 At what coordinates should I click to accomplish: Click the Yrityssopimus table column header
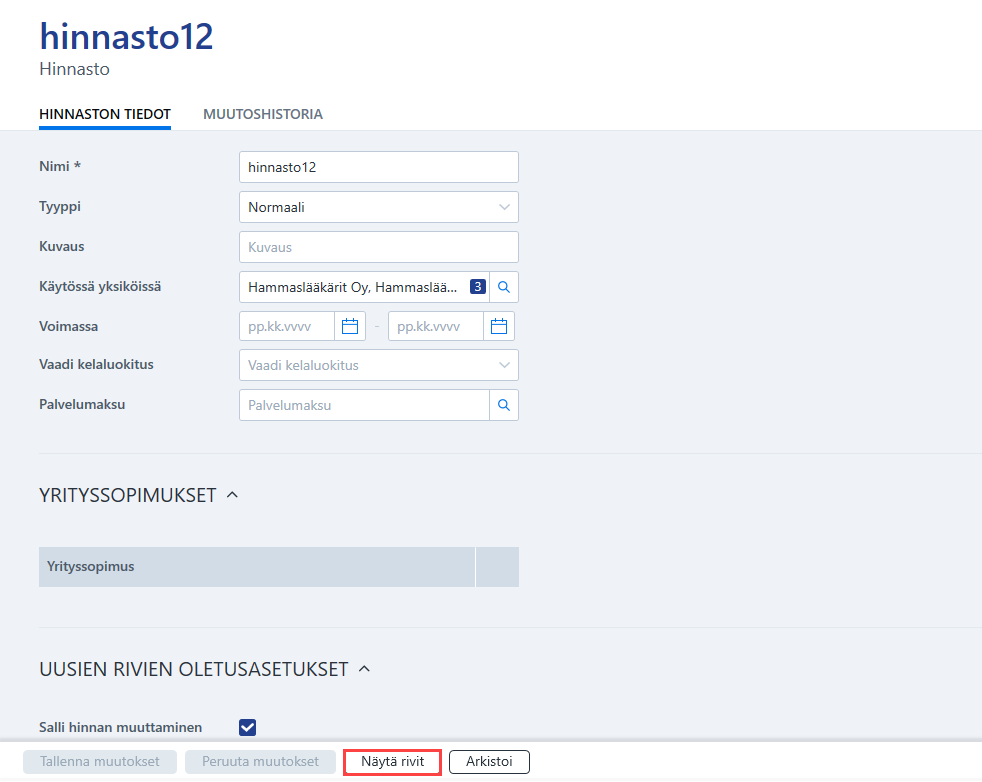pyautogui.click(x=257, y=567)
